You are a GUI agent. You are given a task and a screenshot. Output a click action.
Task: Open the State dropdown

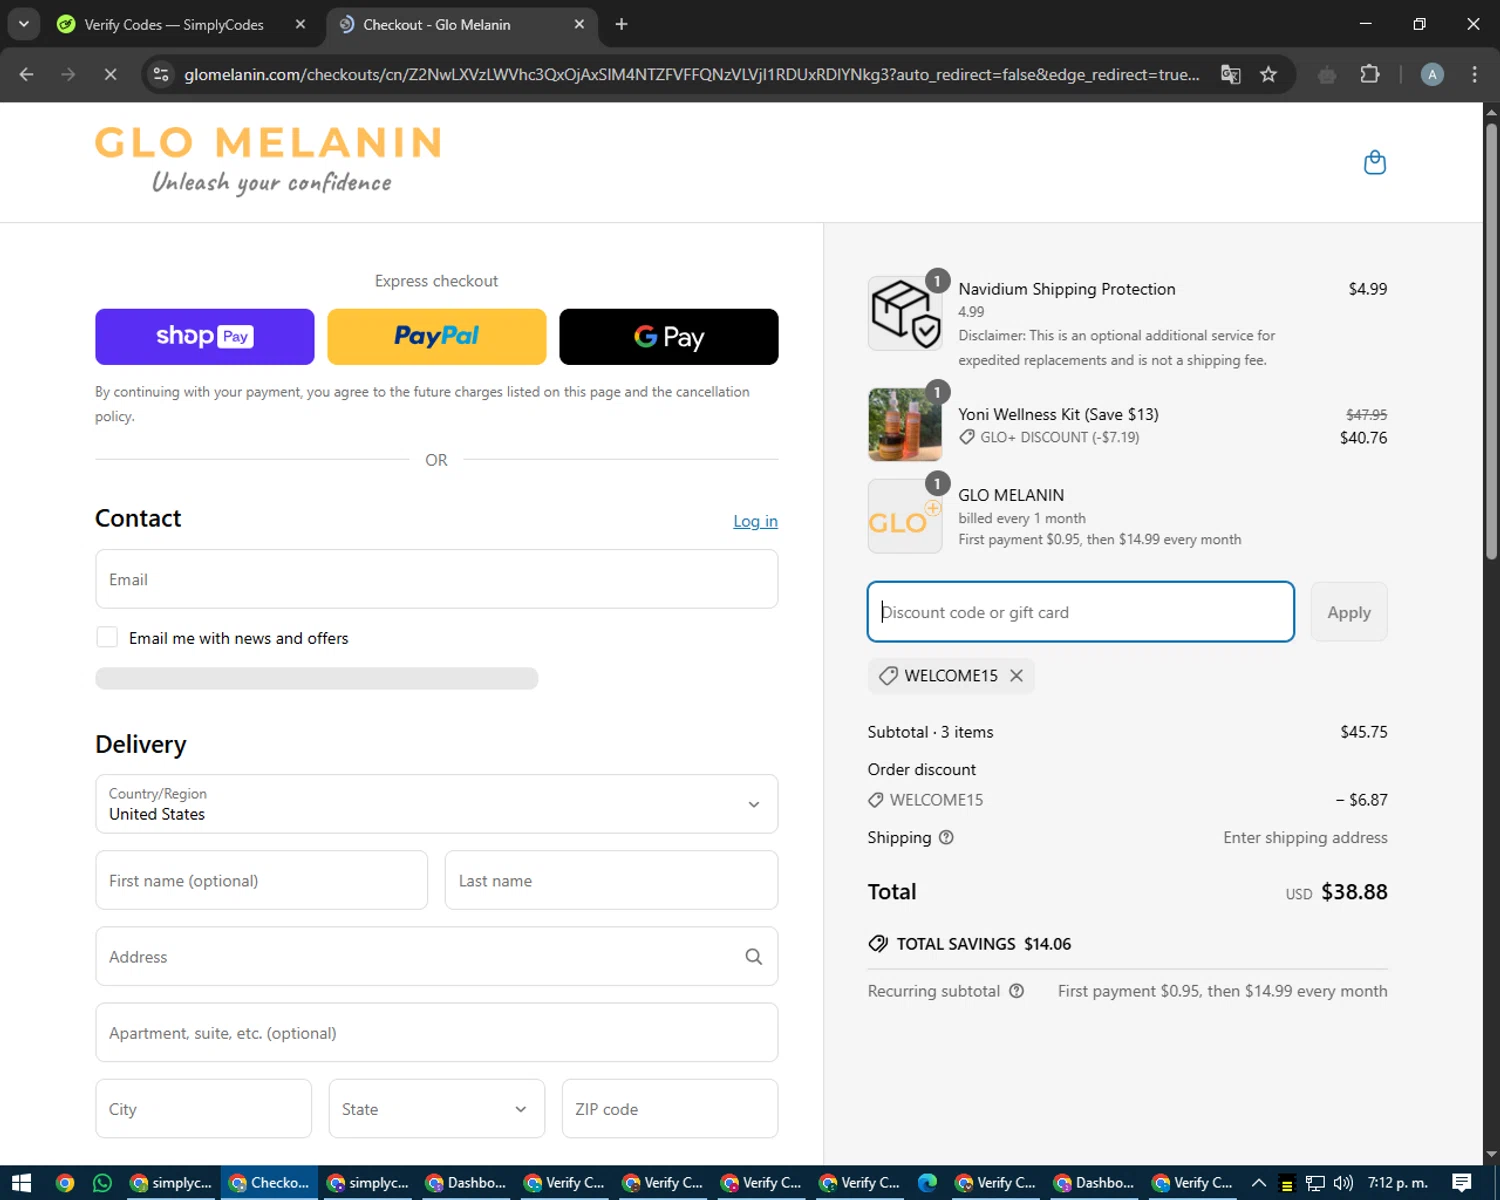(x=437, y=1109)
